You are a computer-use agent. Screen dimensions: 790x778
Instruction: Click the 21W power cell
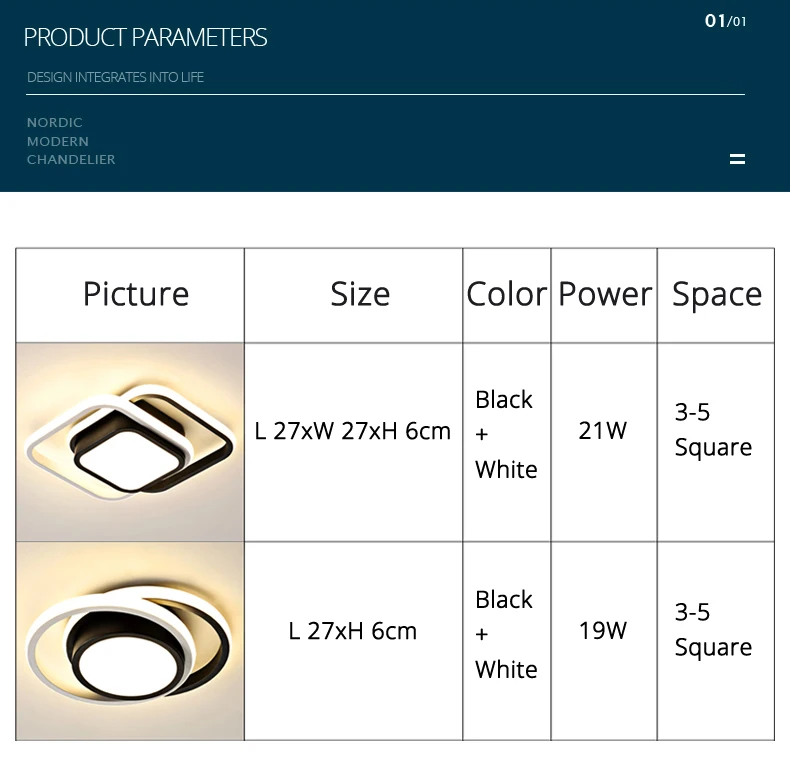603,431
